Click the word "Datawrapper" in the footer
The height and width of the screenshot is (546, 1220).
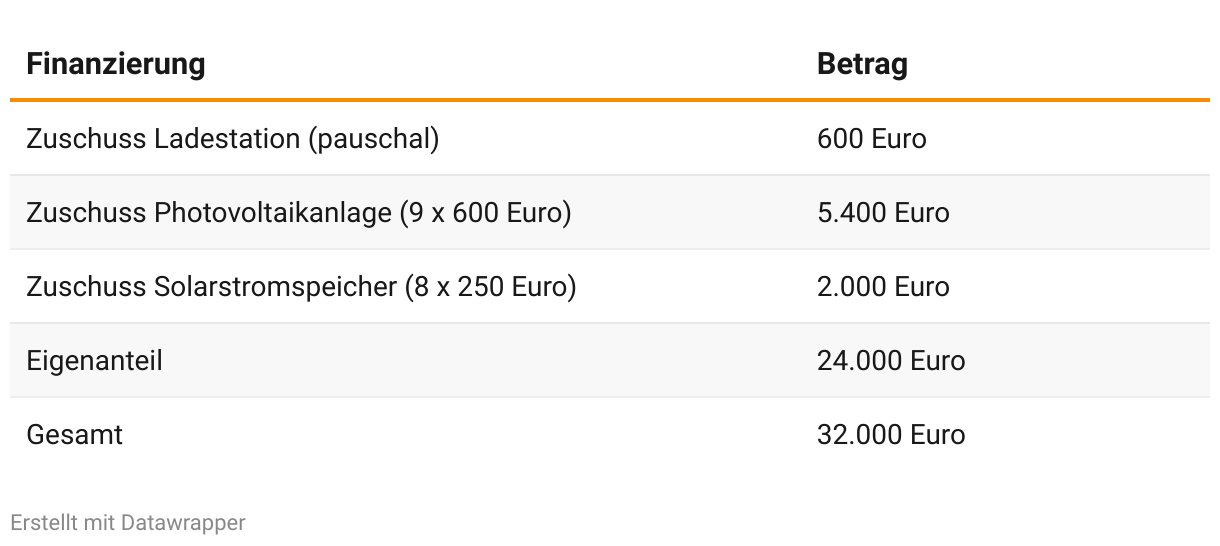pos(183,522)
